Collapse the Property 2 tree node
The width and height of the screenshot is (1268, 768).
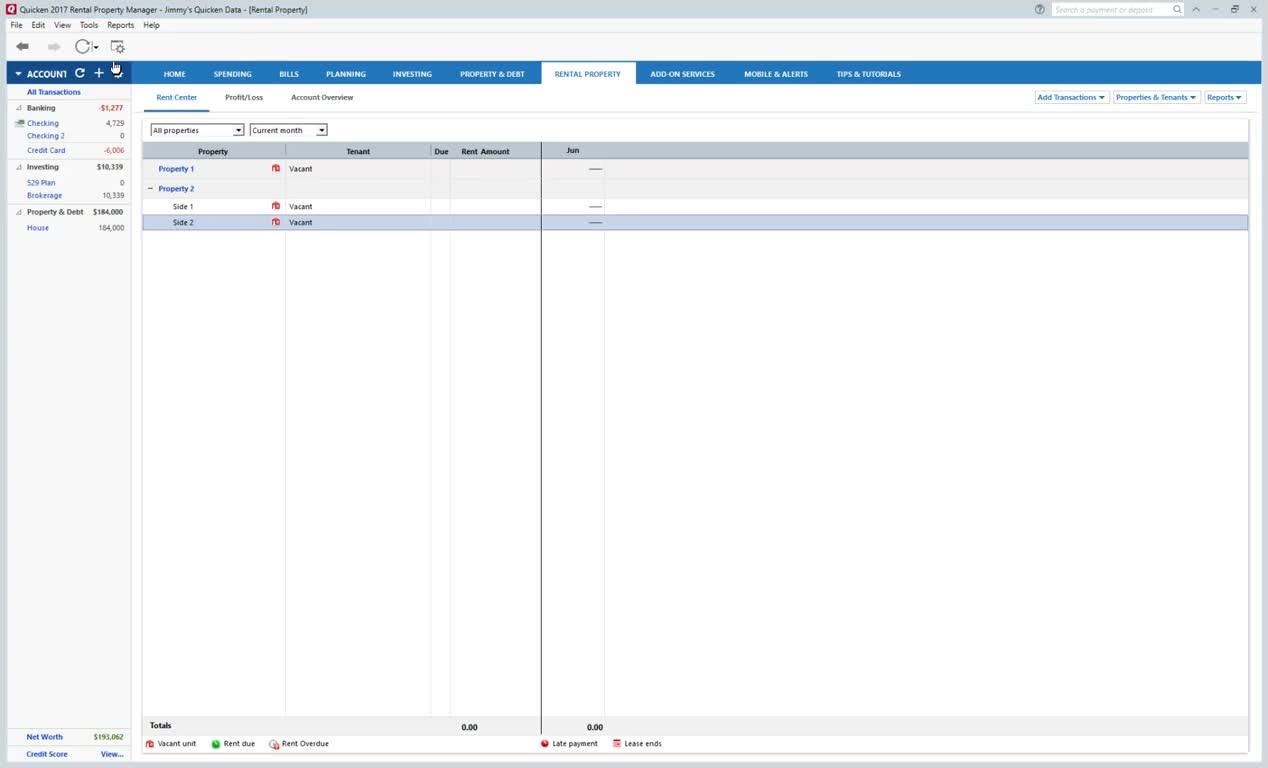point(151,189)
